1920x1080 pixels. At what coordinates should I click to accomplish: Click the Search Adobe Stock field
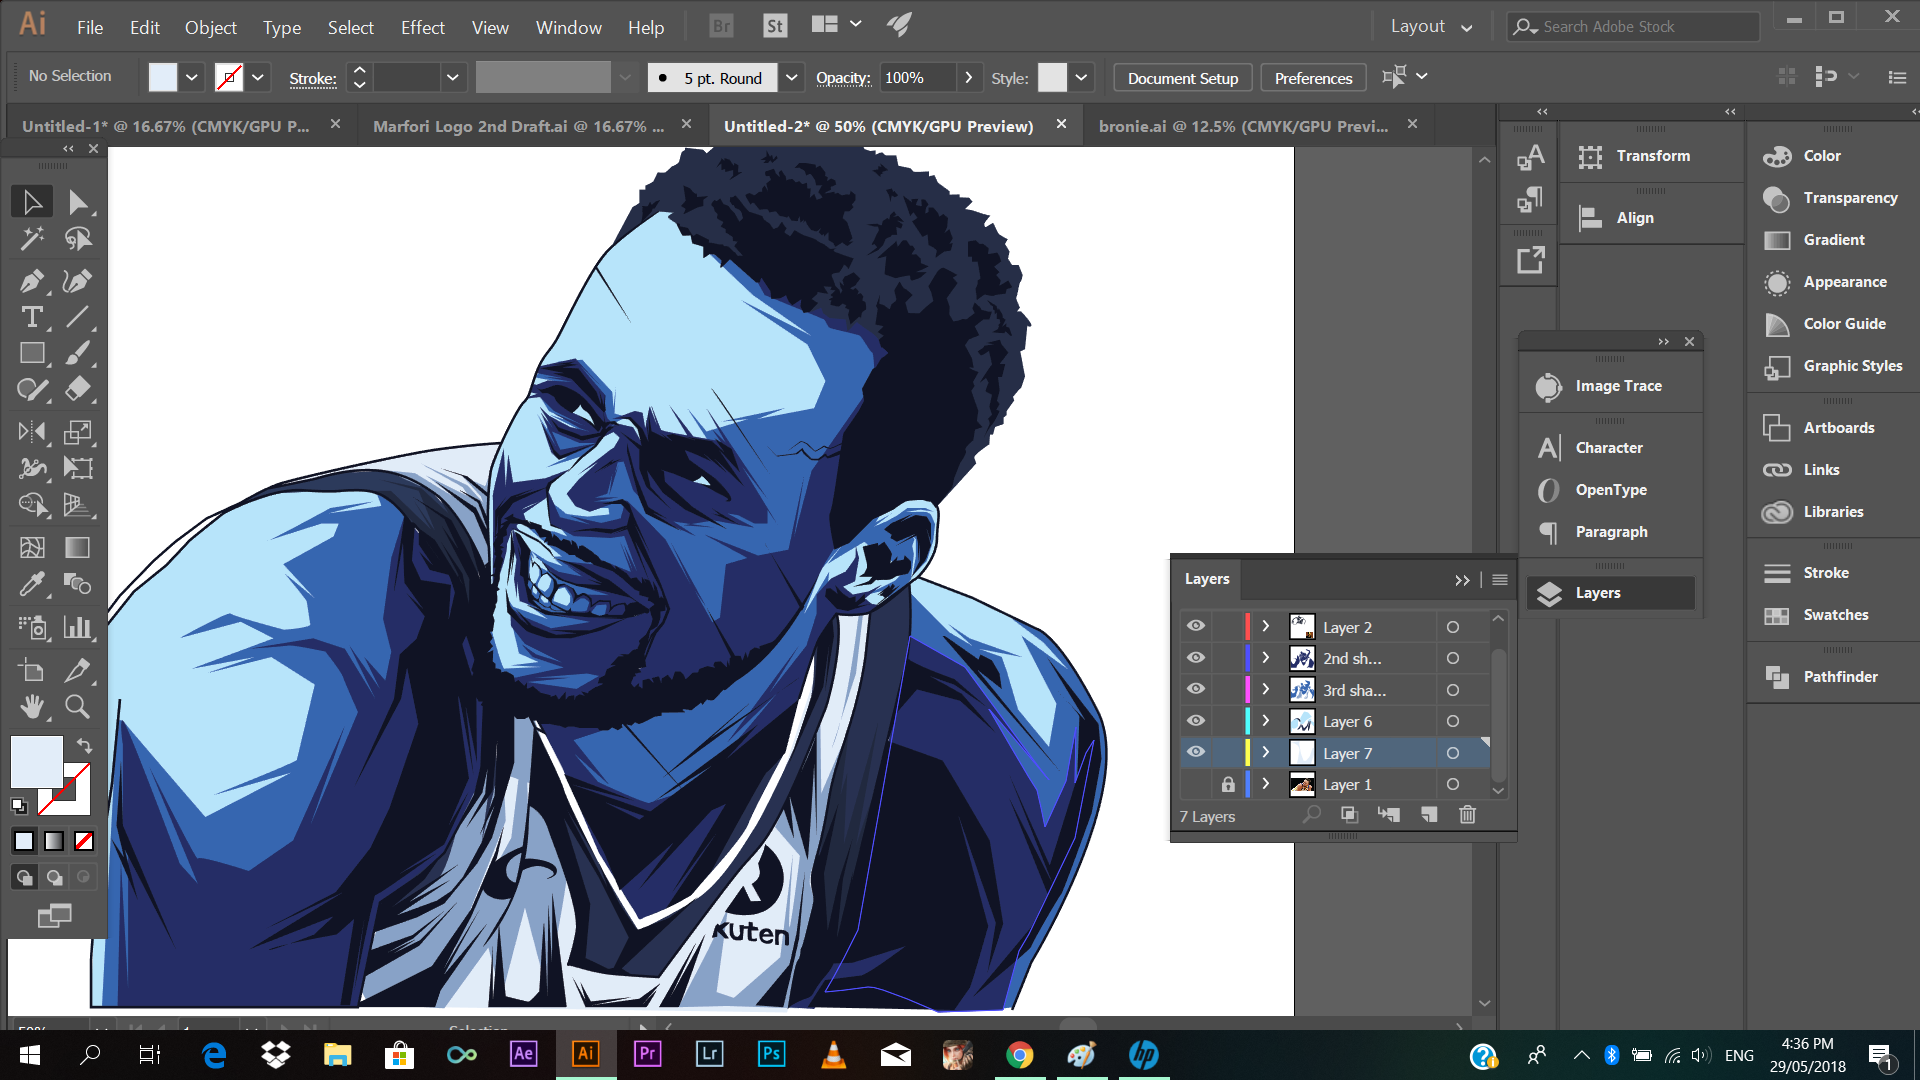point(1634,27)
